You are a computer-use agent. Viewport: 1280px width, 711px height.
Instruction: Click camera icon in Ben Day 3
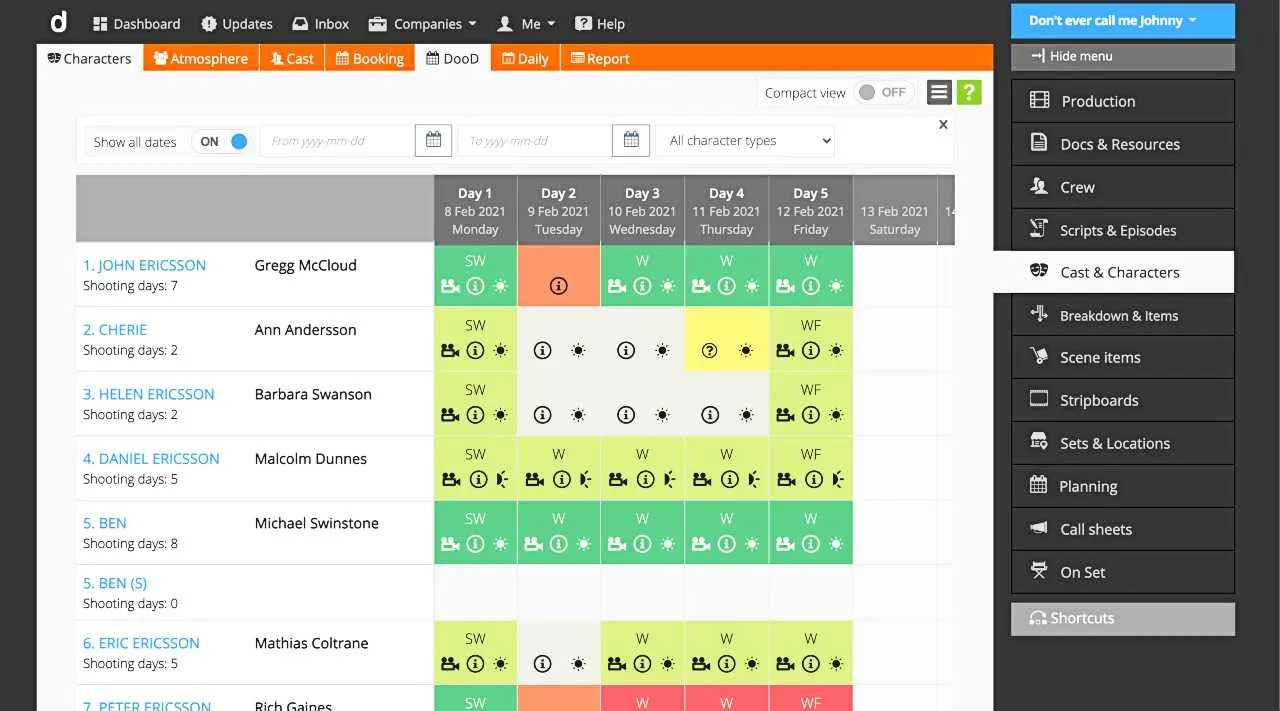pyautogui.click(x=618, y=544)
